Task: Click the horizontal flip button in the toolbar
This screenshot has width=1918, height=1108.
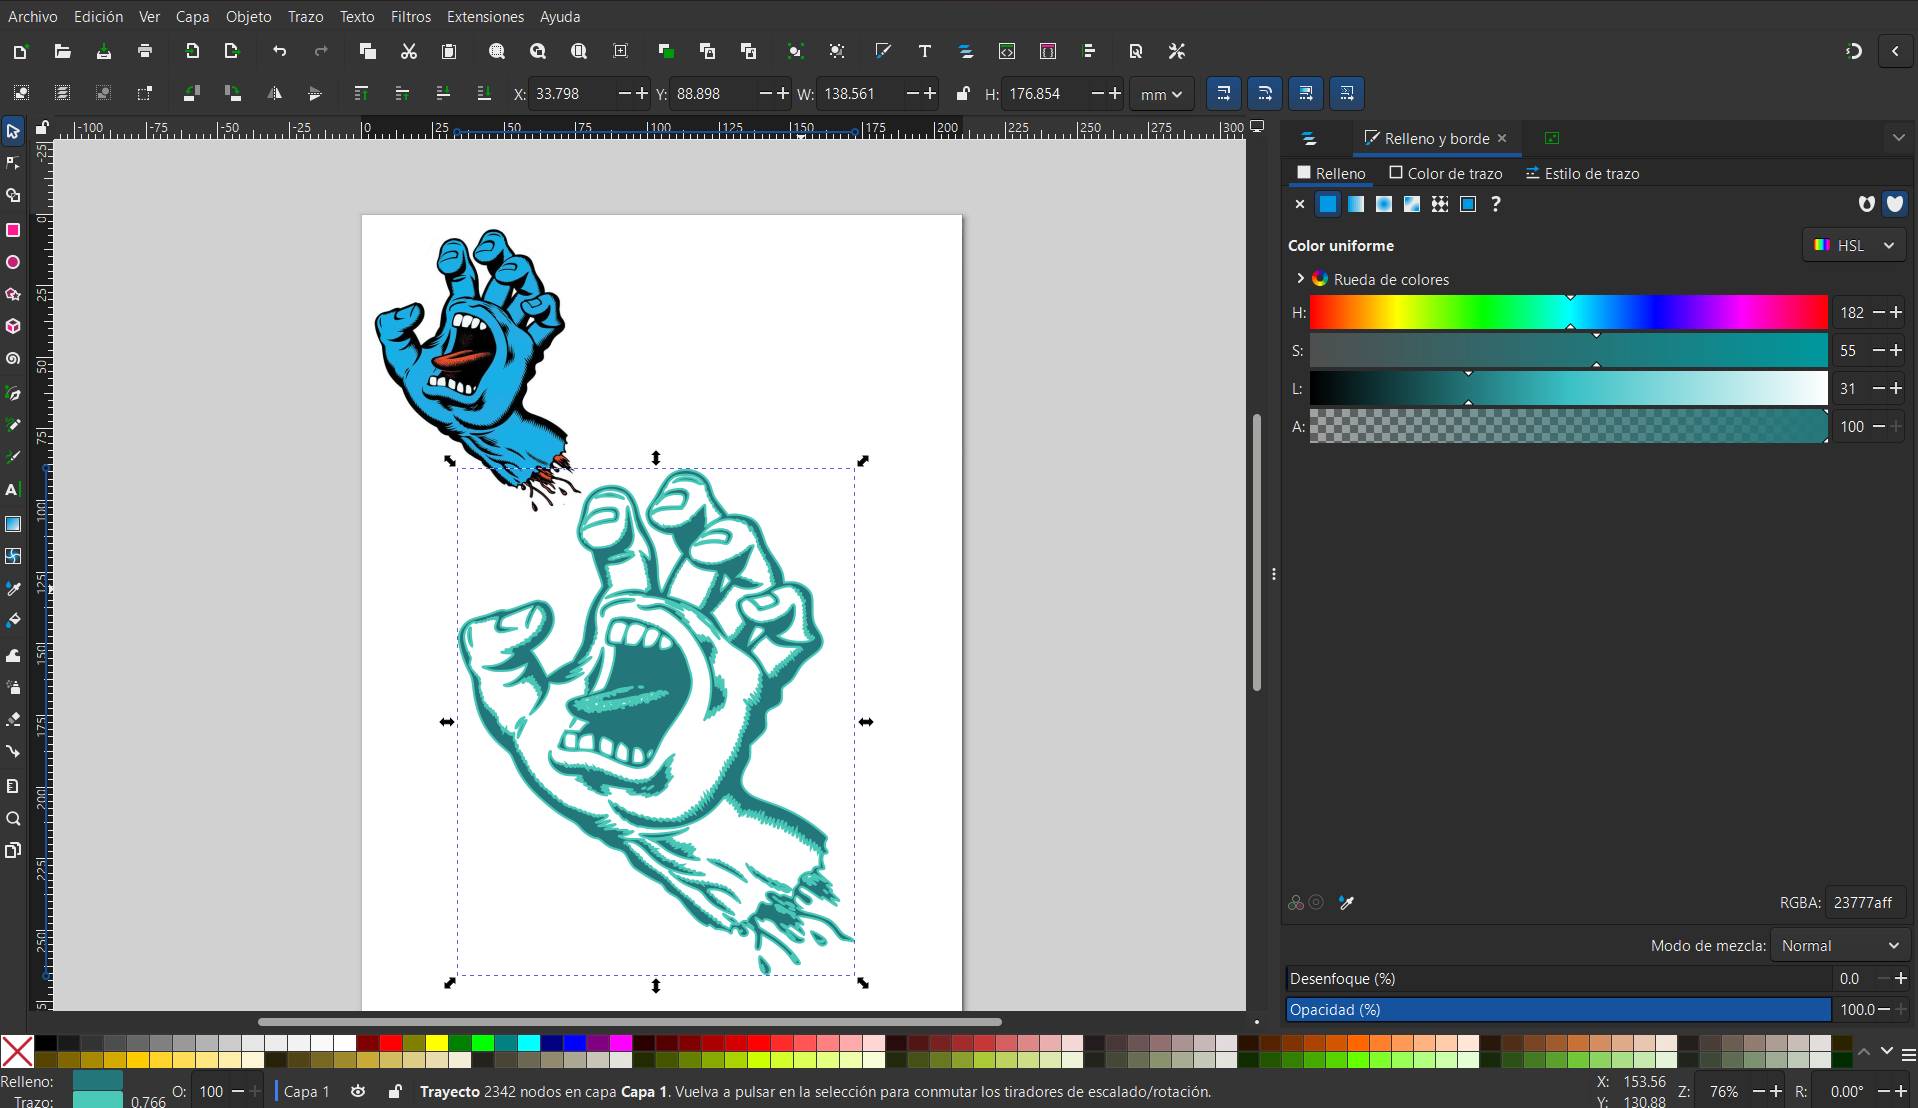Action: tap(276, 93)
